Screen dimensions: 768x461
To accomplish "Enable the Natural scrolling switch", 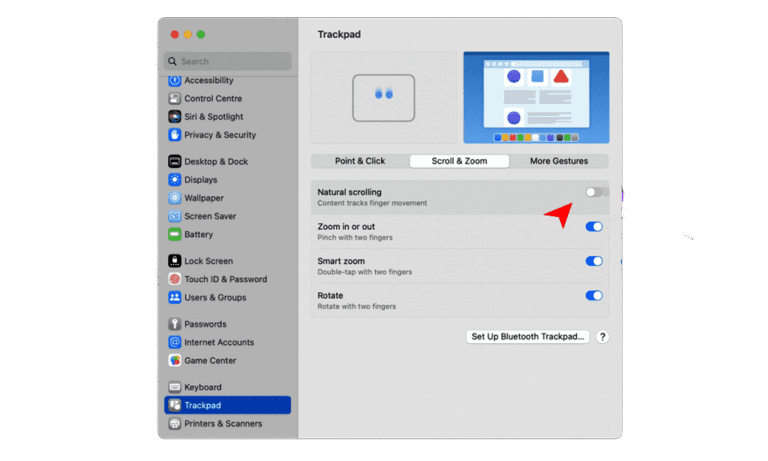I will pos(594,192).
